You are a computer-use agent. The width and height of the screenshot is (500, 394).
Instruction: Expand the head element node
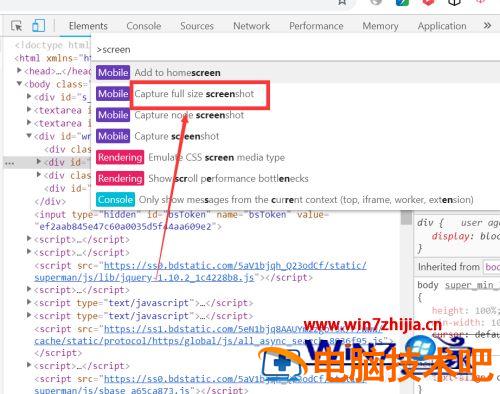coord(19,71)
